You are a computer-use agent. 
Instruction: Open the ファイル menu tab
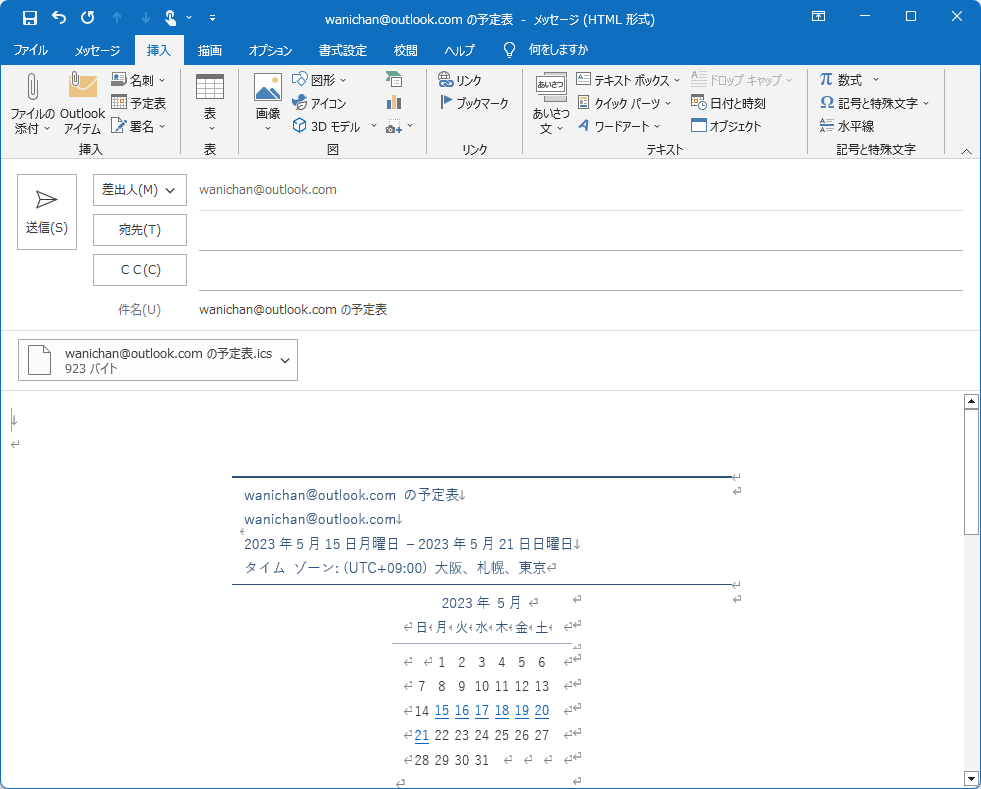click(31, 50)
